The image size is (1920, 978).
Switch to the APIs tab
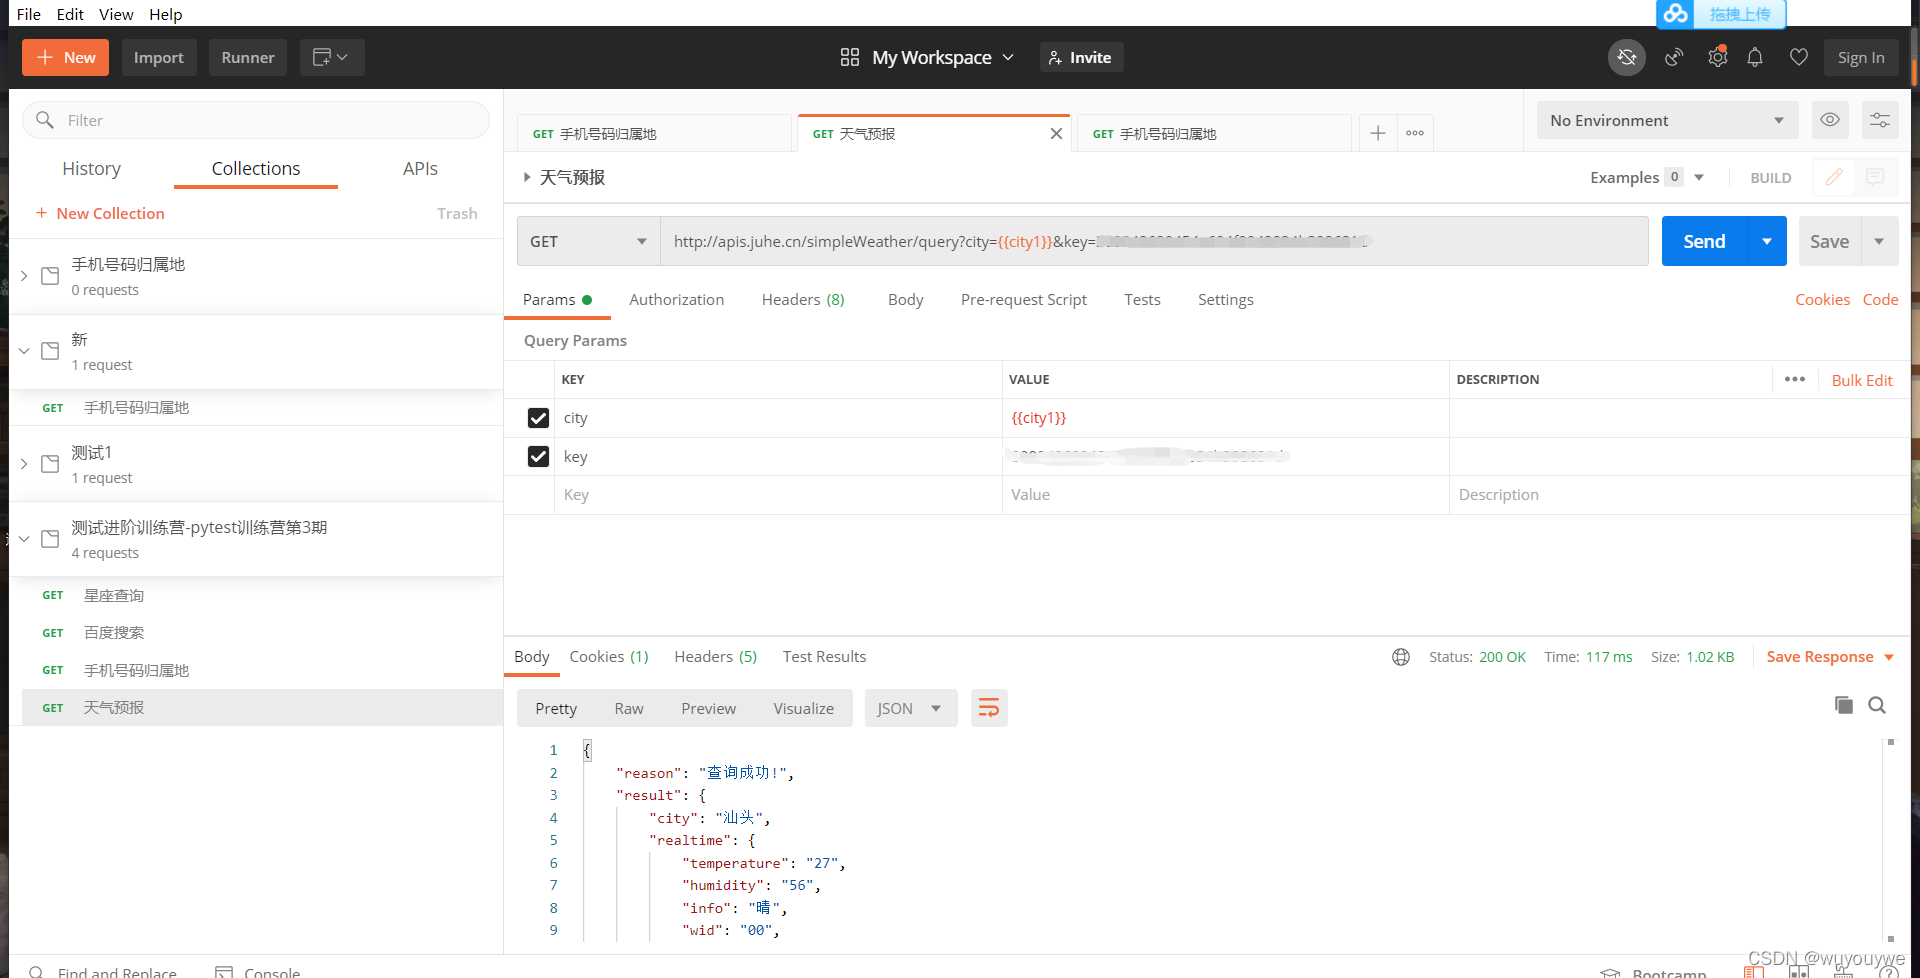(420, 168)
